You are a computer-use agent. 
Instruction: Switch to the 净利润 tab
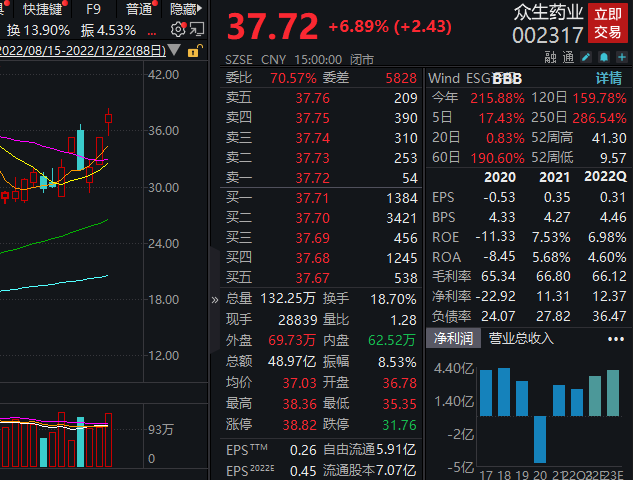tap(453, 338)
